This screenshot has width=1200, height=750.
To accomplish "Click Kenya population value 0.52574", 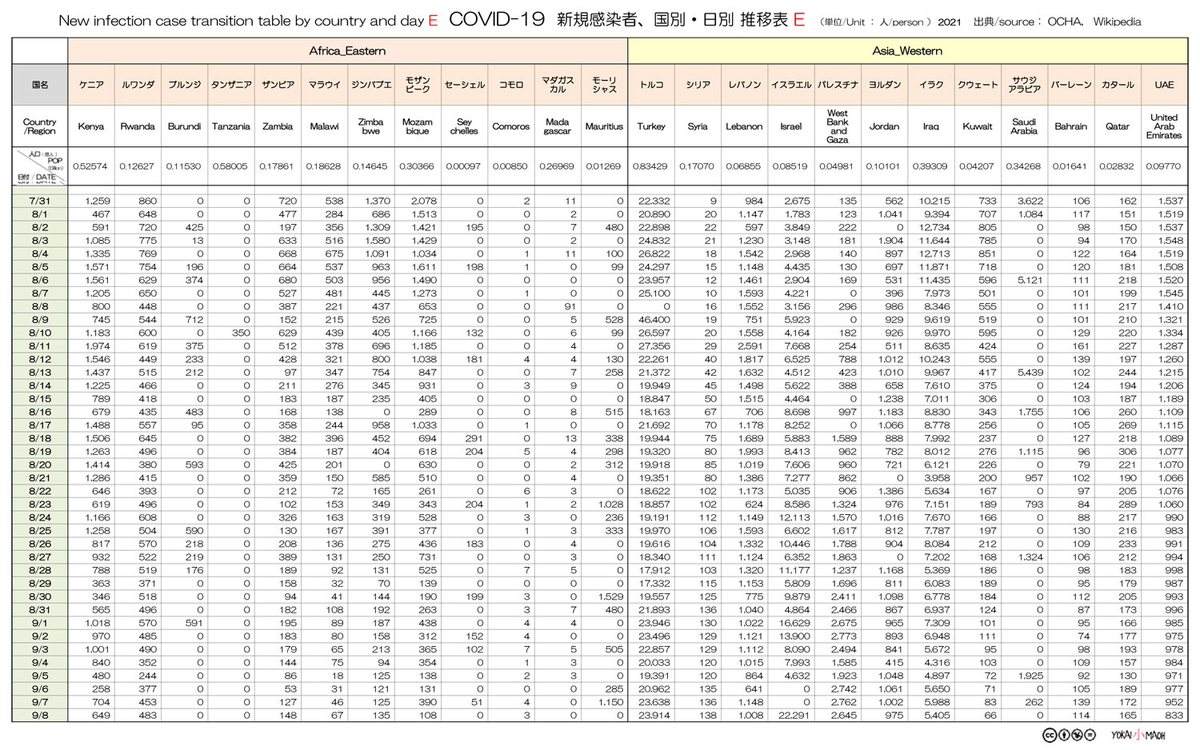I will click(91, 167).
